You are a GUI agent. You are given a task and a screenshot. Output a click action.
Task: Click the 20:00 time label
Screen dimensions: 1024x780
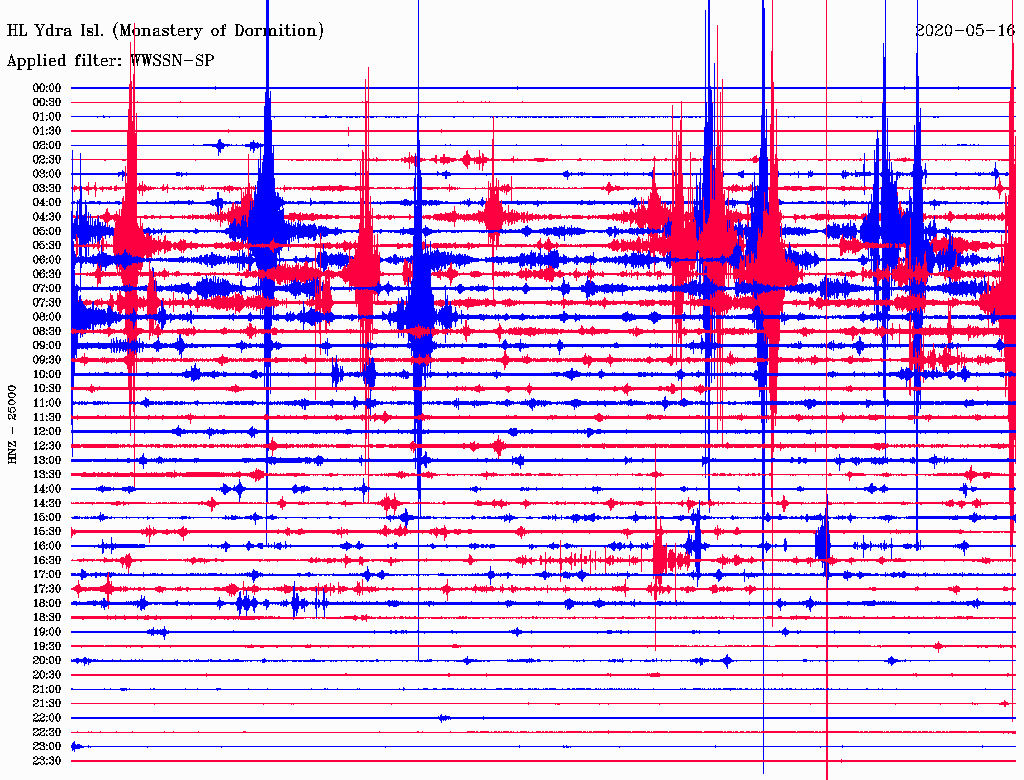tap(47, 660)
